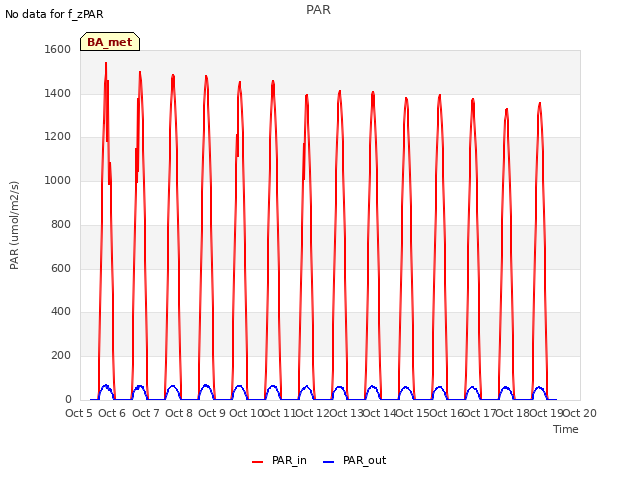The width and height of the screenshot is (640, 480).
Task: Click the Oct 8 x-axis tick label
Action: (179, 413)
